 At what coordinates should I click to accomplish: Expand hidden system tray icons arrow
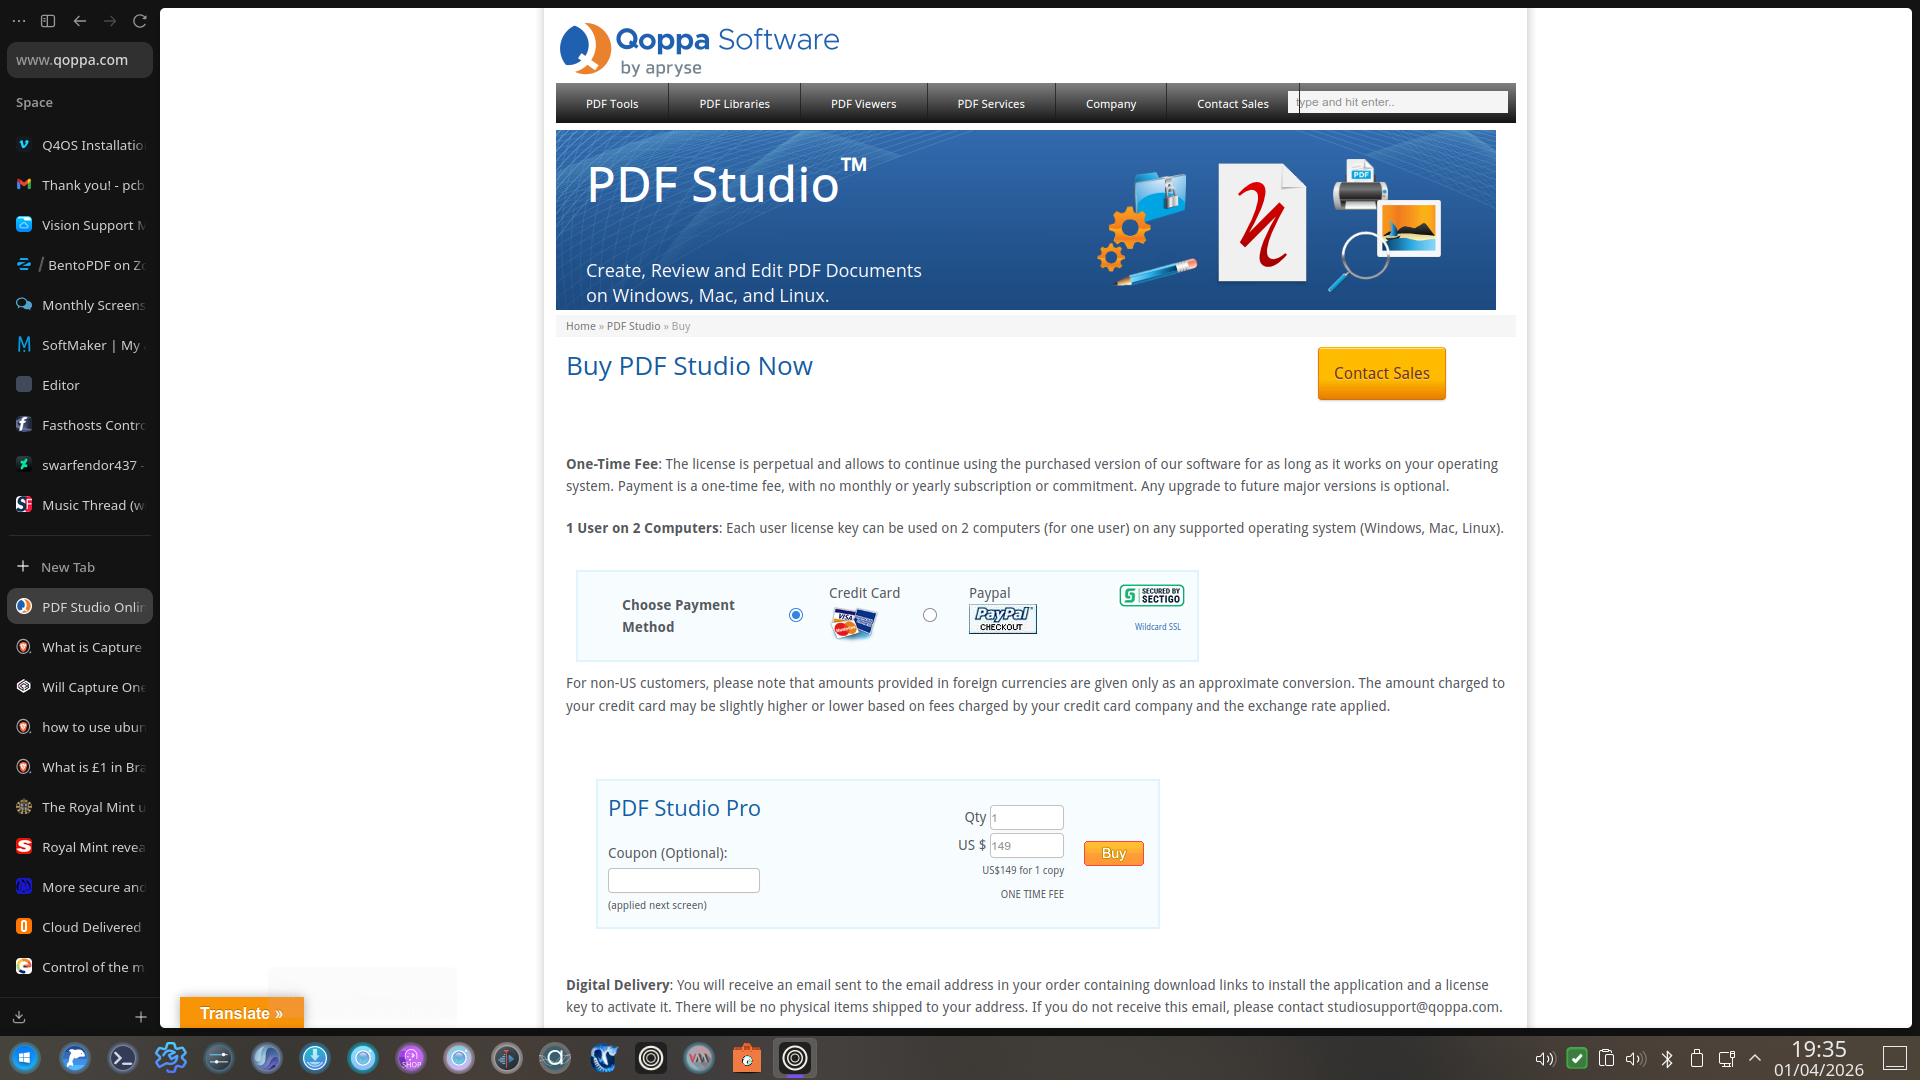click(x=1755, y=1058)
